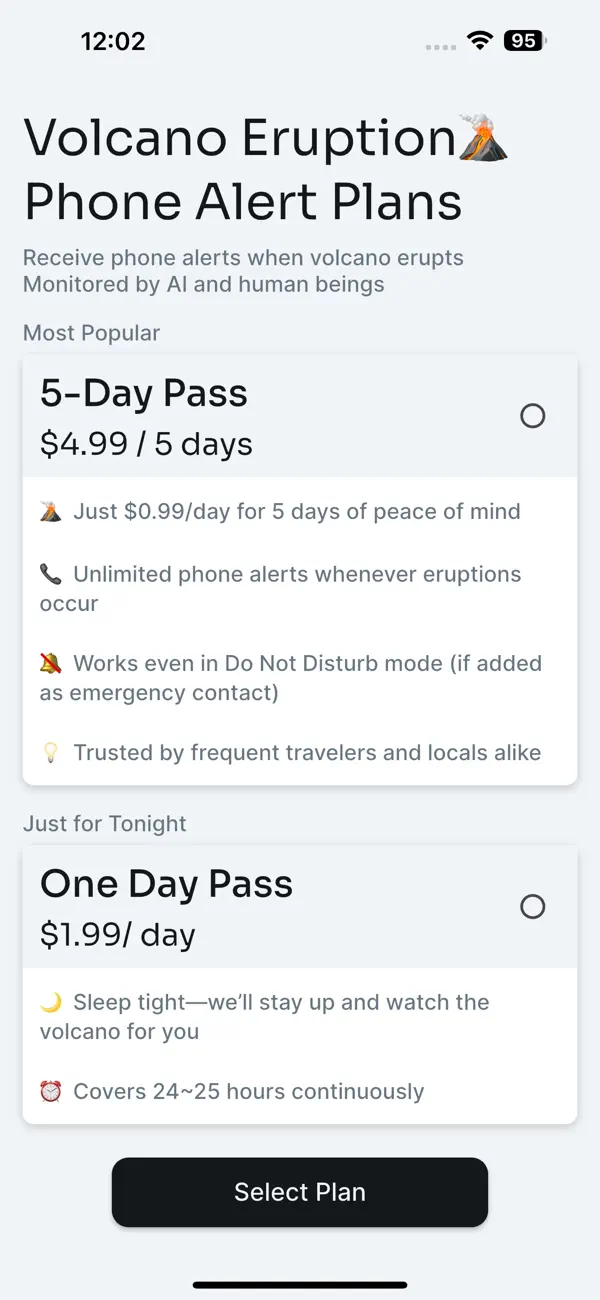Tap the Select Plan button
600x1300 pixels.
(x=300, y=1192)
